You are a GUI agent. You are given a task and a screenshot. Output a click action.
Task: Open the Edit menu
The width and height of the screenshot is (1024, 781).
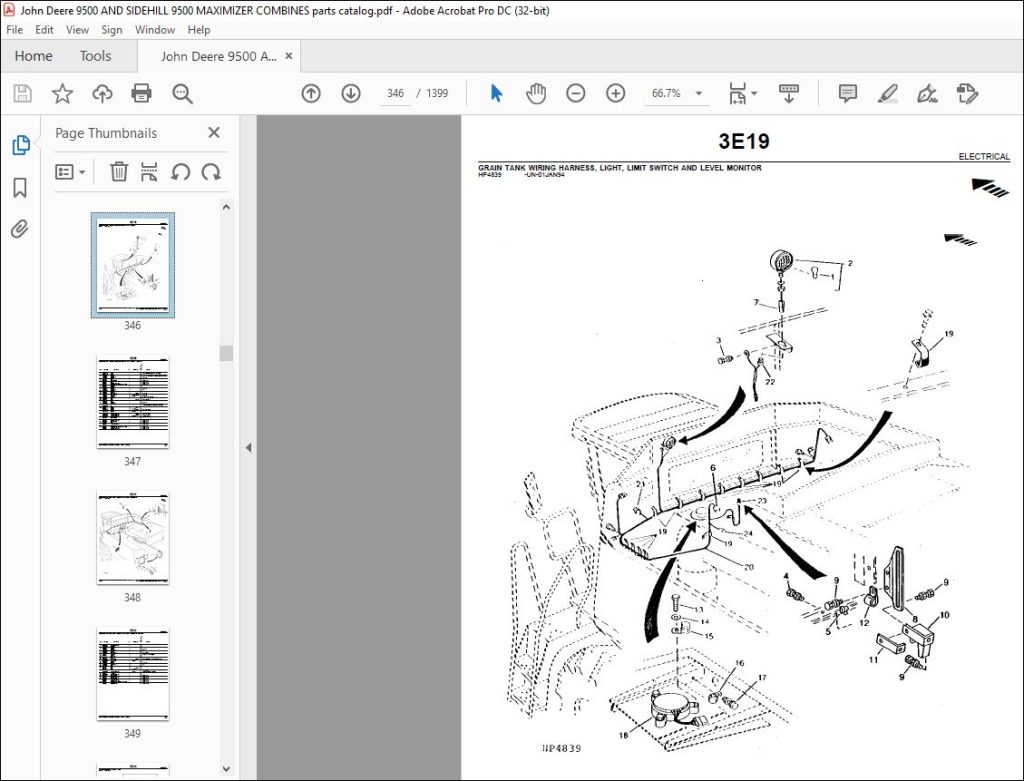click(x=44, y=29)
